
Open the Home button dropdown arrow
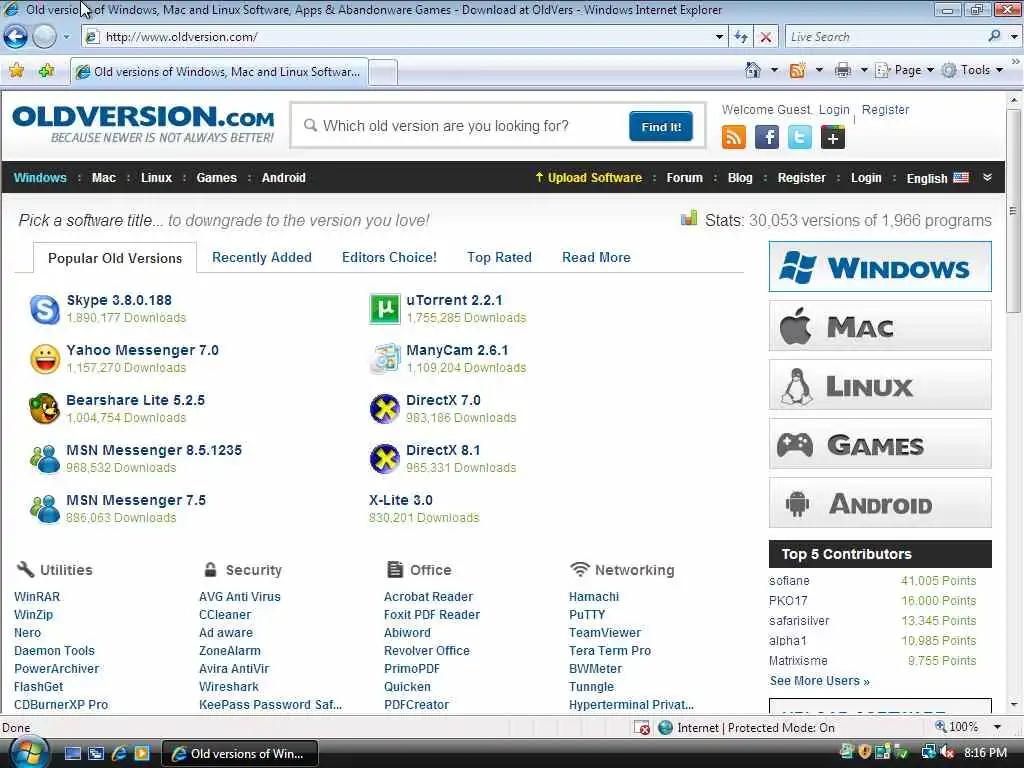pos(775,70)
